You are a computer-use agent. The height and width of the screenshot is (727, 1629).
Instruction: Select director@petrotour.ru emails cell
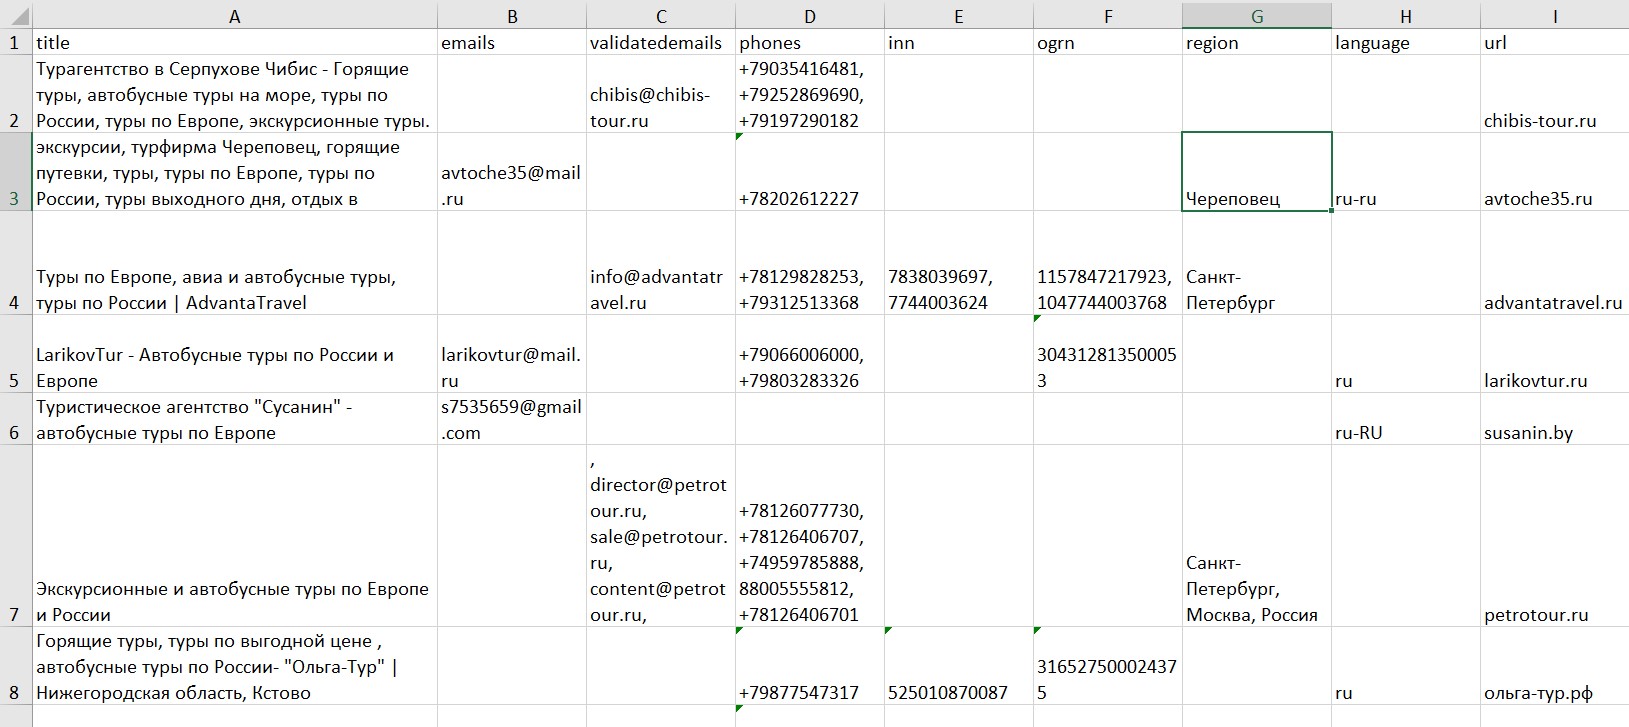click(661, 536)
